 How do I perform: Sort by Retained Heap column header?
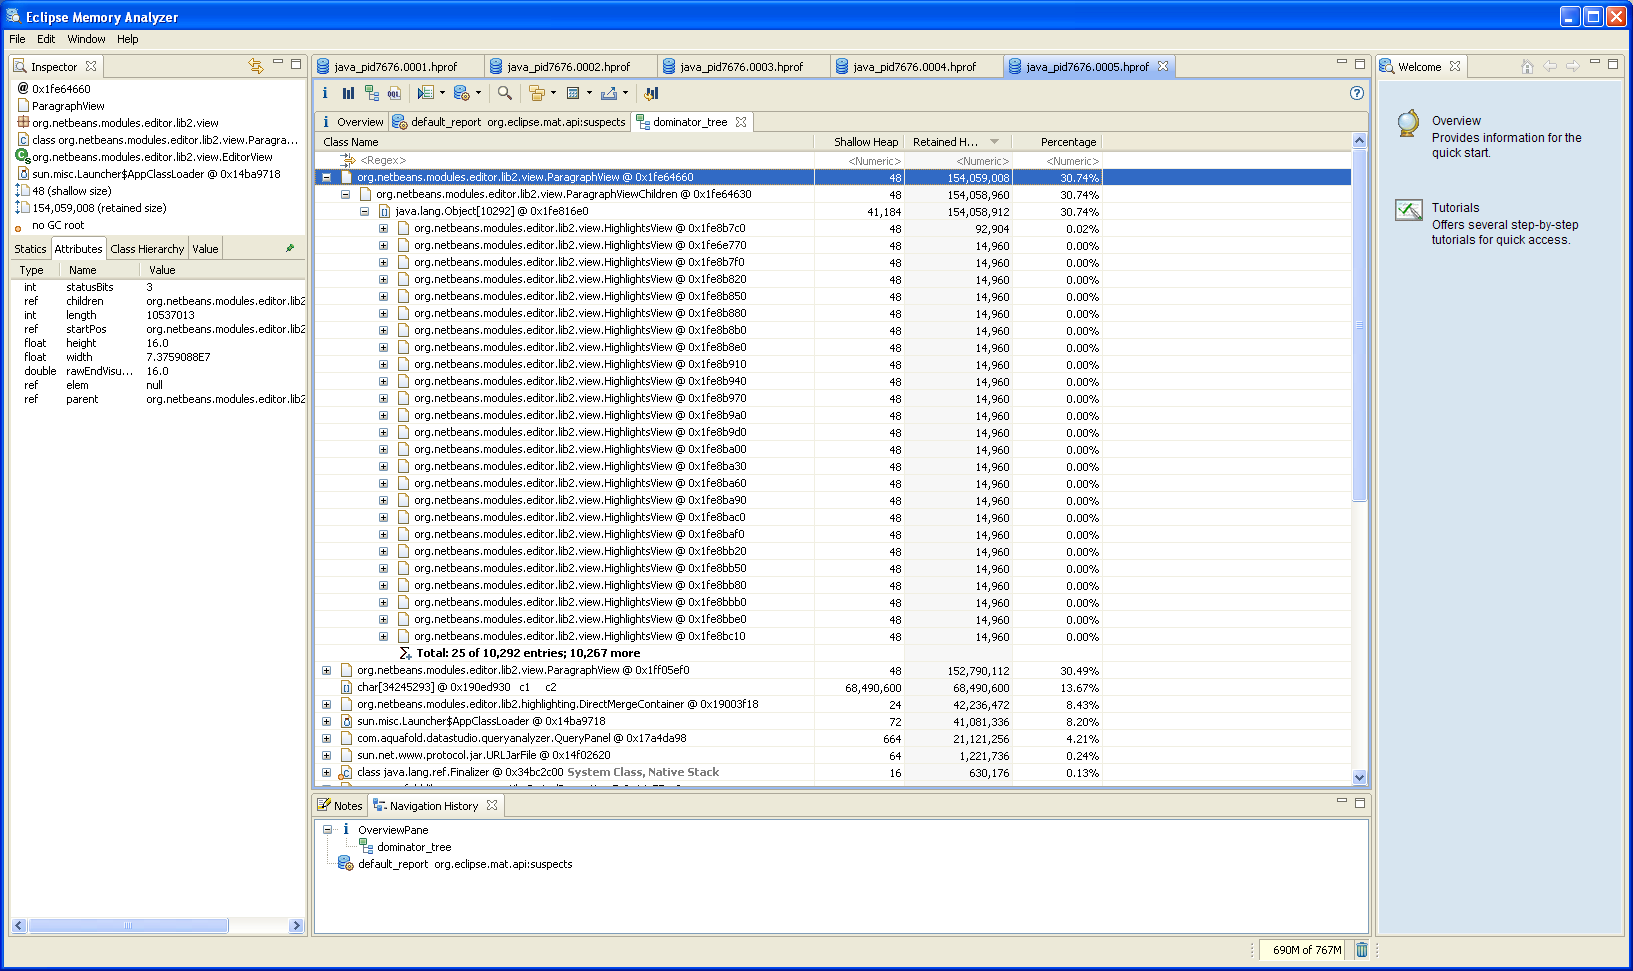coord(956,142)
